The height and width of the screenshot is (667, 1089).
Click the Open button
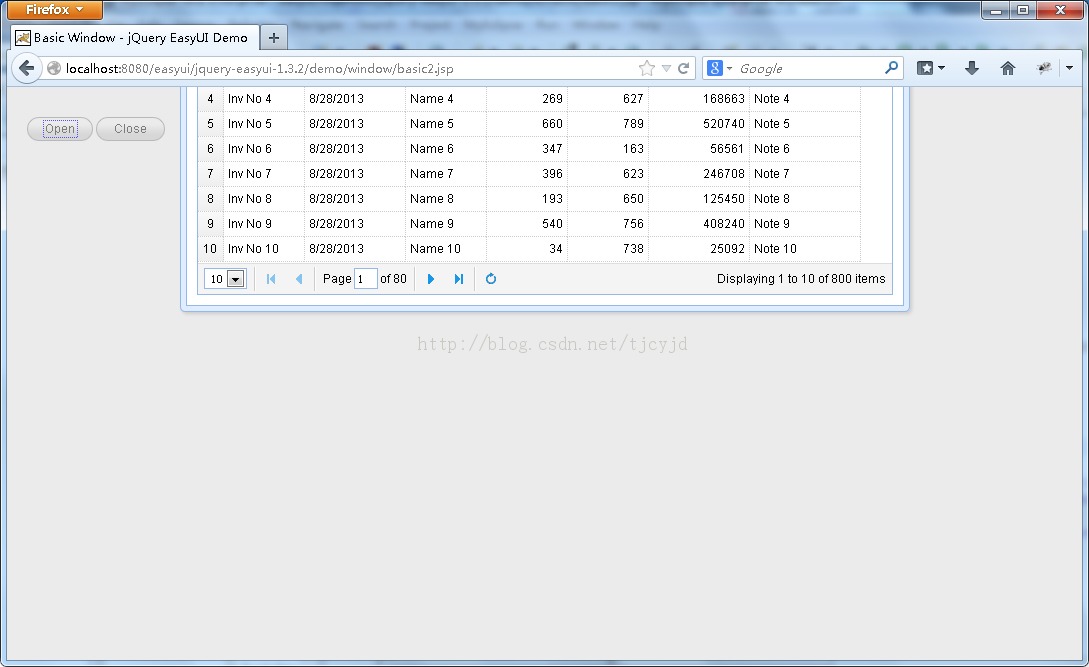60,129
